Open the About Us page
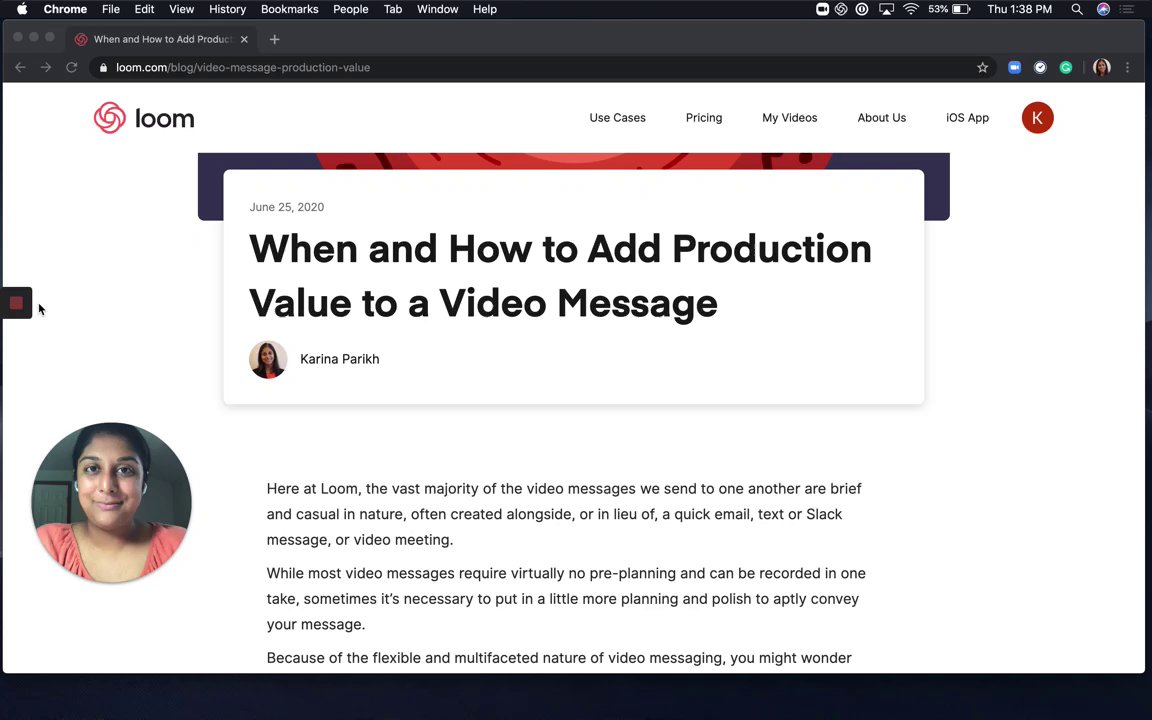This screenshot has height=720, width=1152. (882, 118)
